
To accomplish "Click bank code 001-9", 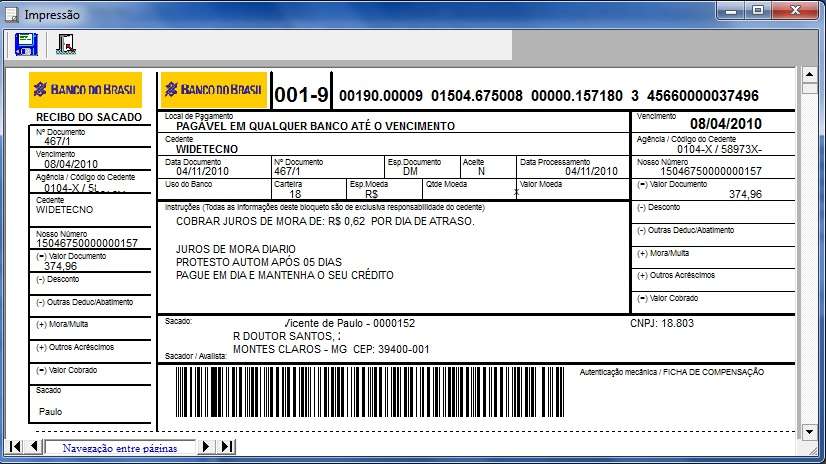I will (x=301, y=95).
